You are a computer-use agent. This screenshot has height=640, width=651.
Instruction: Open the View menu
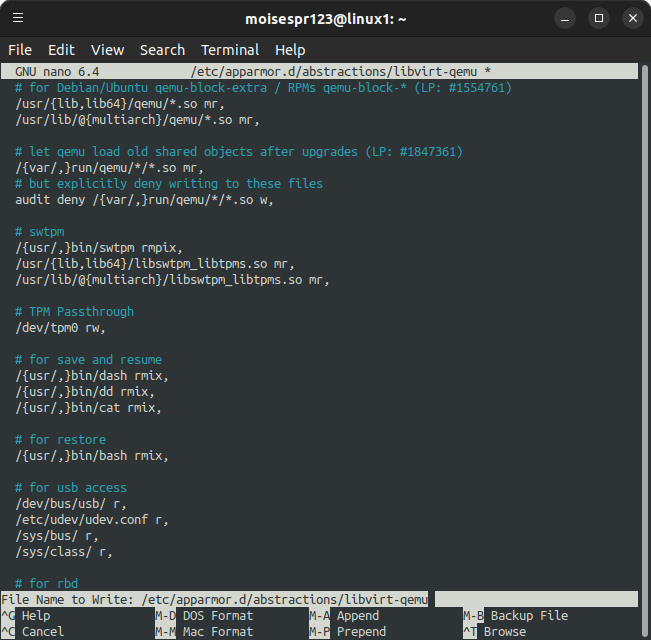(x=107, y=50)
